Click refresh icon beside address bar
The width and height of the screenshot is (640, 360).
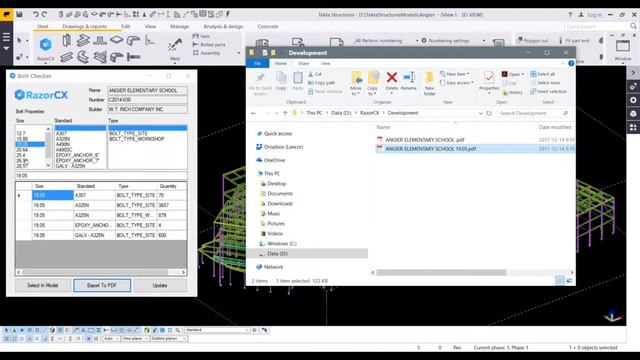[489, 113]
